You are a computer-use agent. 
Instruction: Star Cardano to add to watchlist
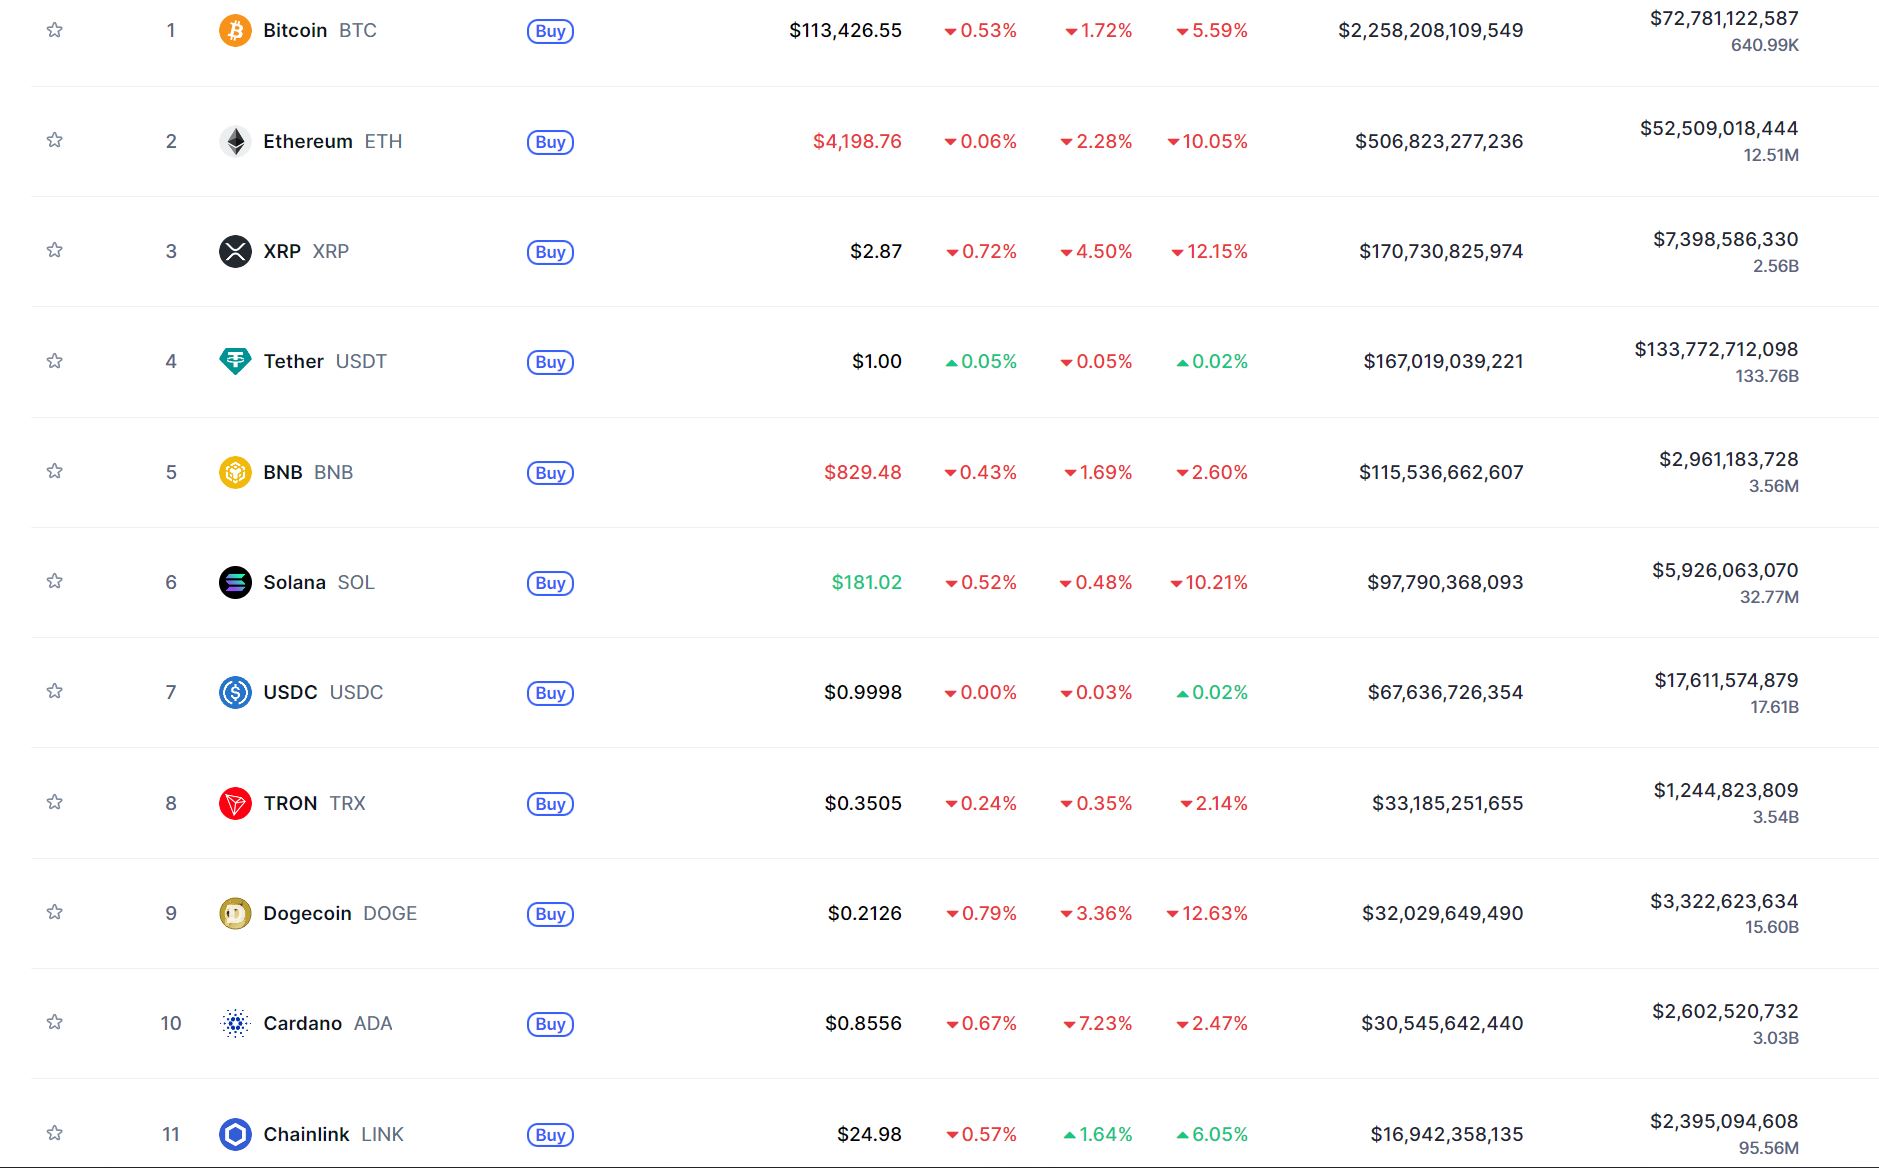(x=55, y=1022)
